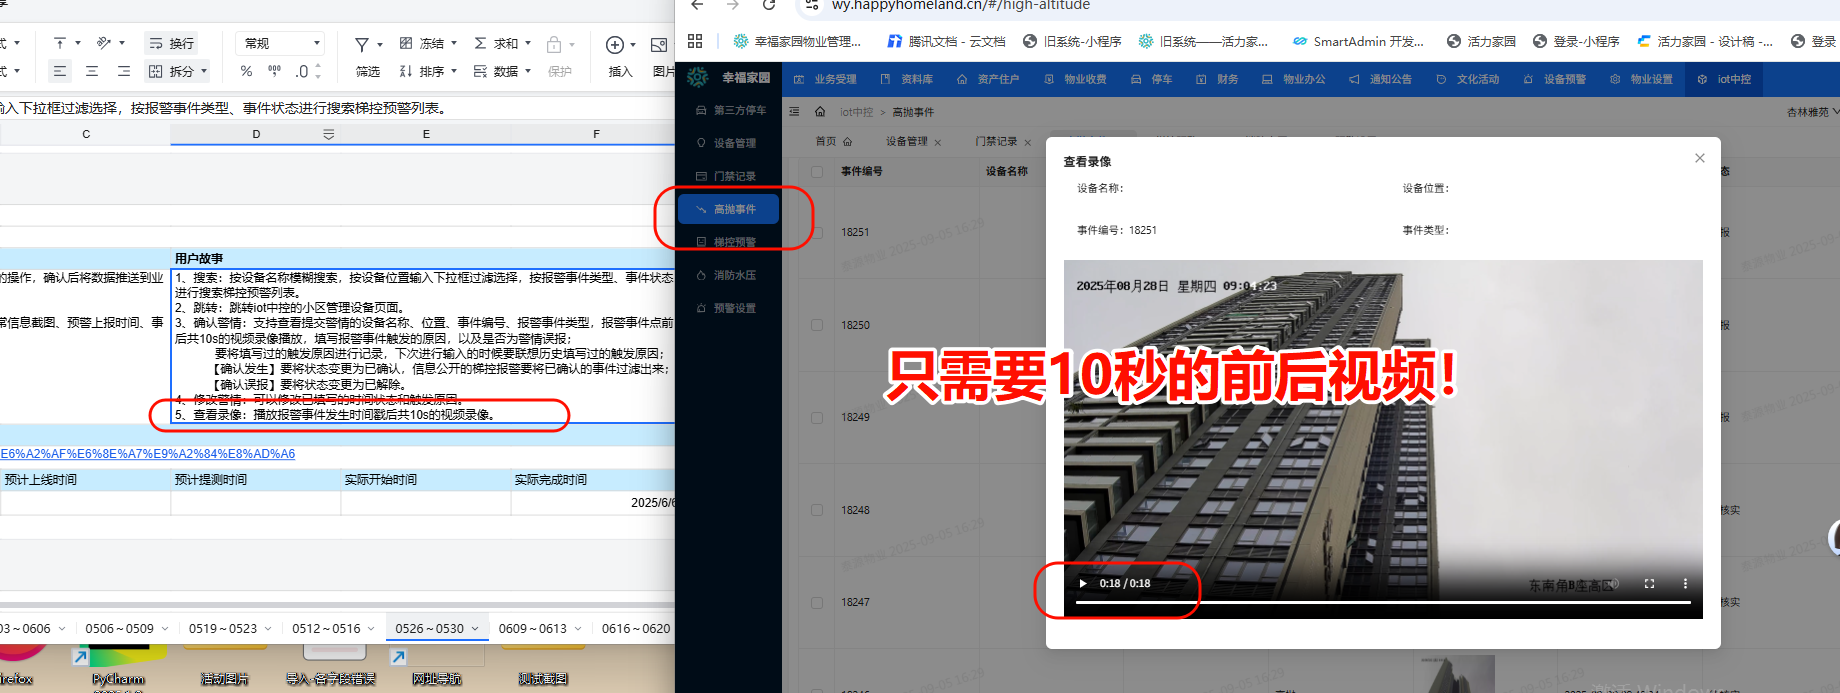
Task: Check the row checkbox for event 18248
Action: (x=817, y=510)
